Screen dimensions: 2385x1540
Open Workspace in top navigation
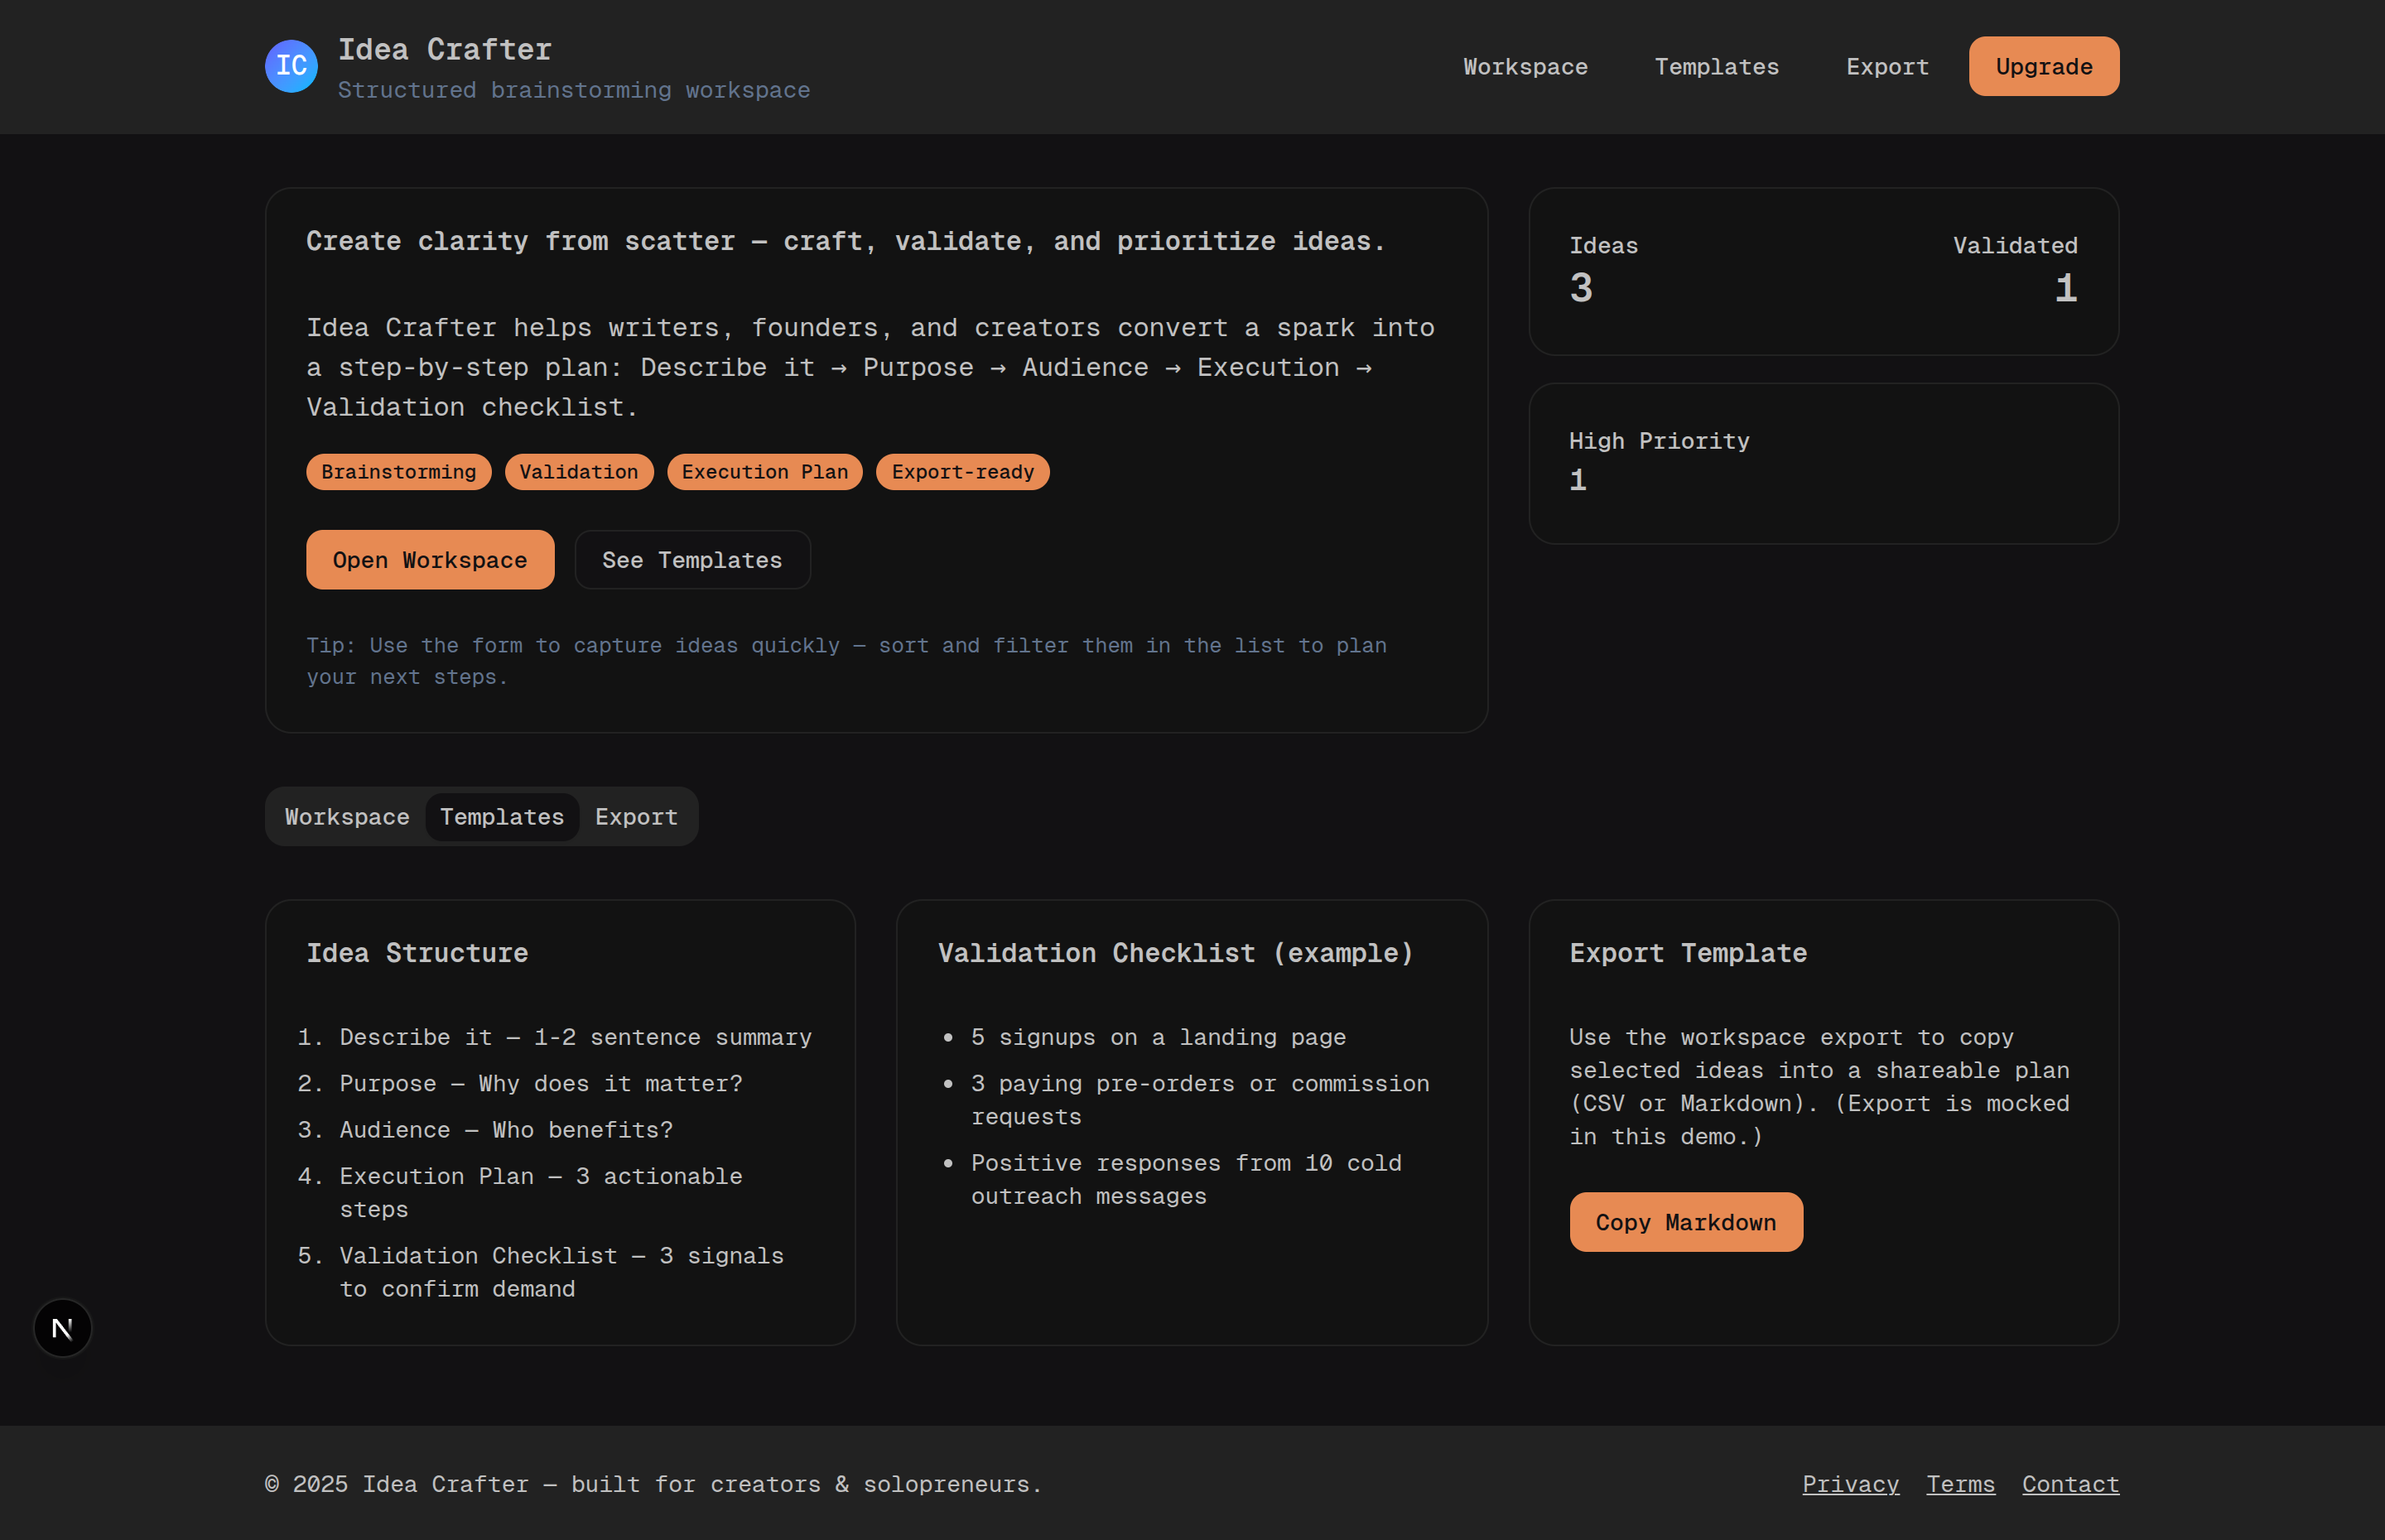[1525, 67]
